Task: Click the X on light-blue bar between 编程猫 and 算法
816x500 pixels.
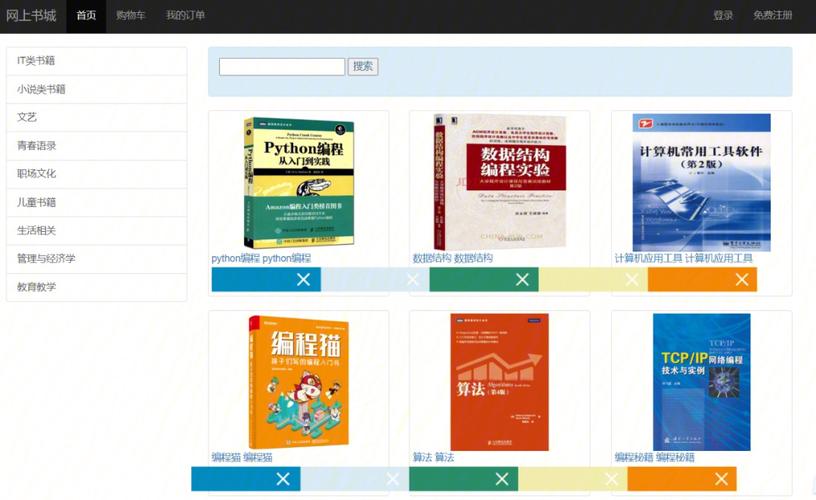Action: (x=393, y=479)
